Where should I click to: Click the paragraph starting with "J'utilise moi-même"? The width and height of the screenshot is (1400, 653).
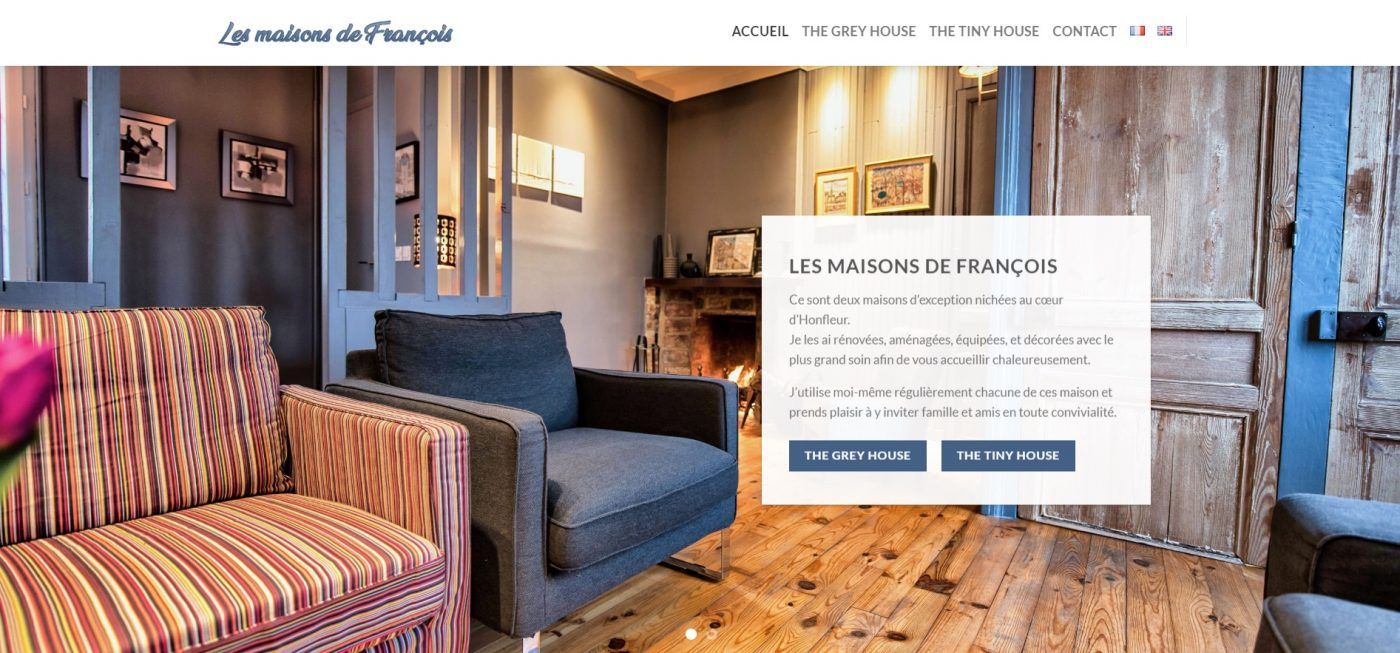pyautogui.click(x=952, y=402)
